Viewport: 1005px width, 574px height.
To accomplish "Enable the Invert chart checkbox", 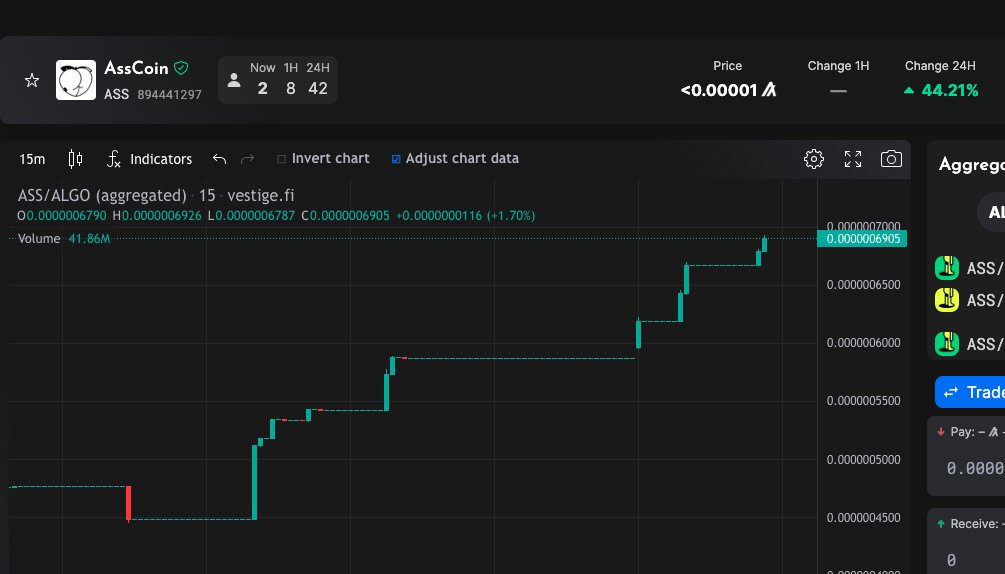I will click(x=281, y=159).
